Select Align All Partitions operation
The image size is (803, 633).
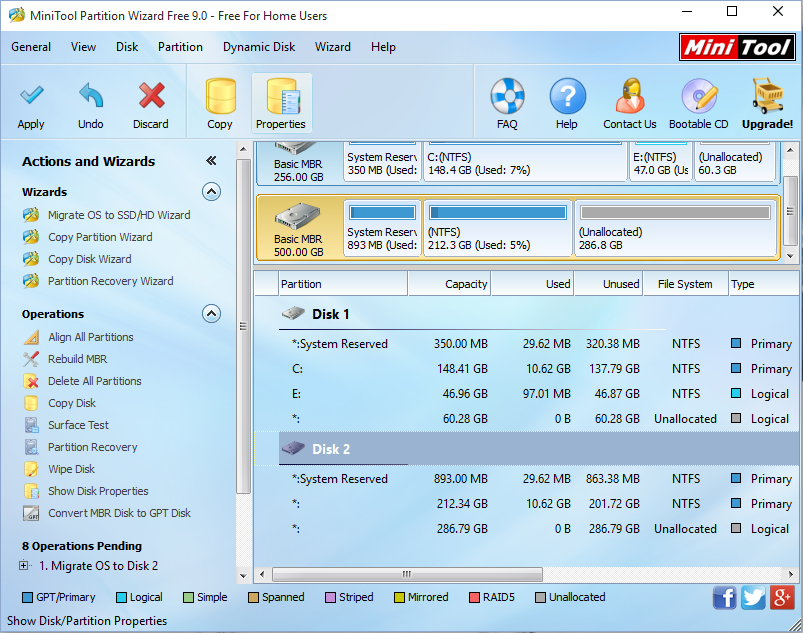click(91, 337)
